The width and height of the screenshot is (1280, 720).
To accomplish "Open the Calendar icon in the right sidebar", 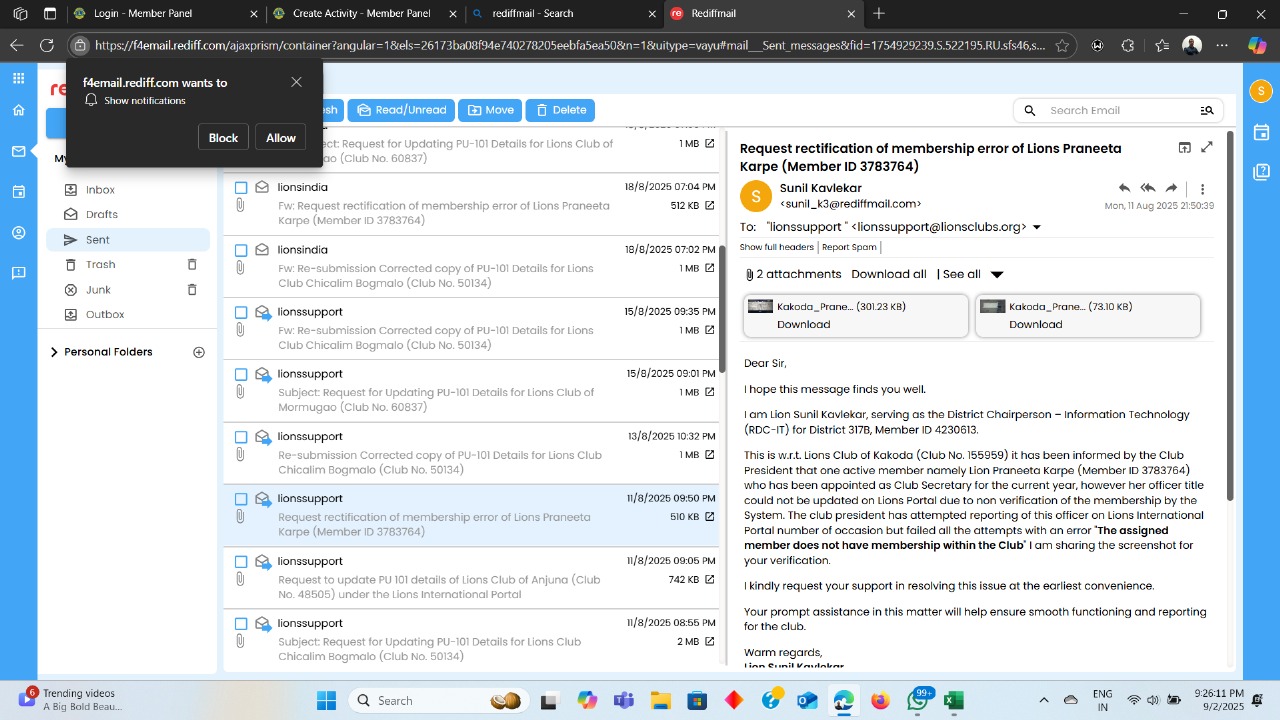I will click(1261, 132).
